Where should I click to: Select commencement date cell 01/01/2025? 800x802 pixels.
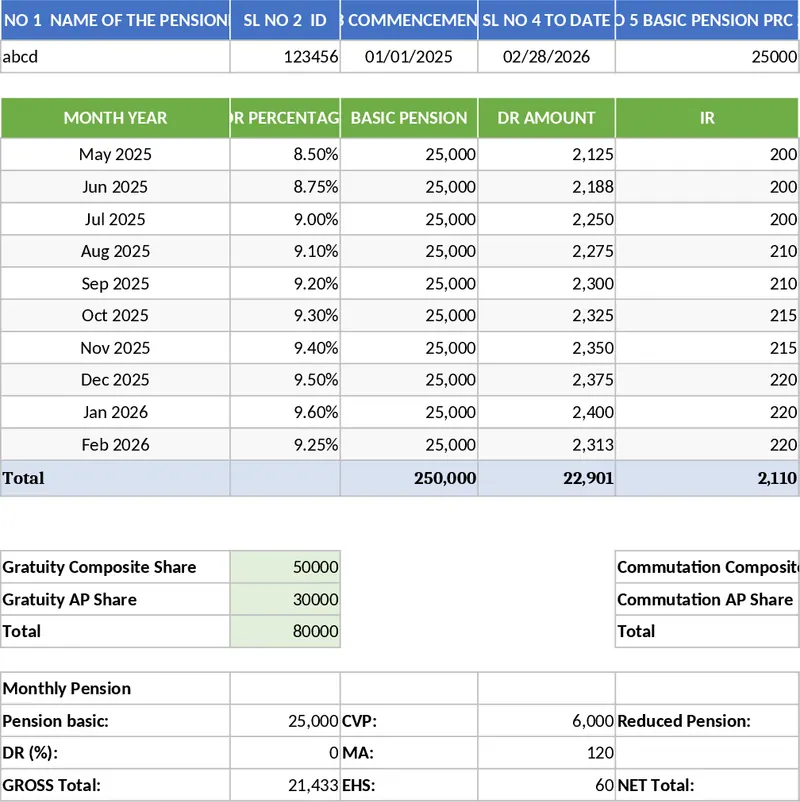(x=409, y=57)
